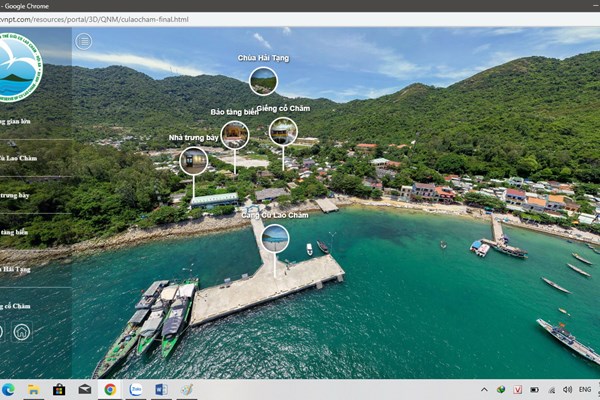Open Microsoft Edge from the taskbar

8,390
